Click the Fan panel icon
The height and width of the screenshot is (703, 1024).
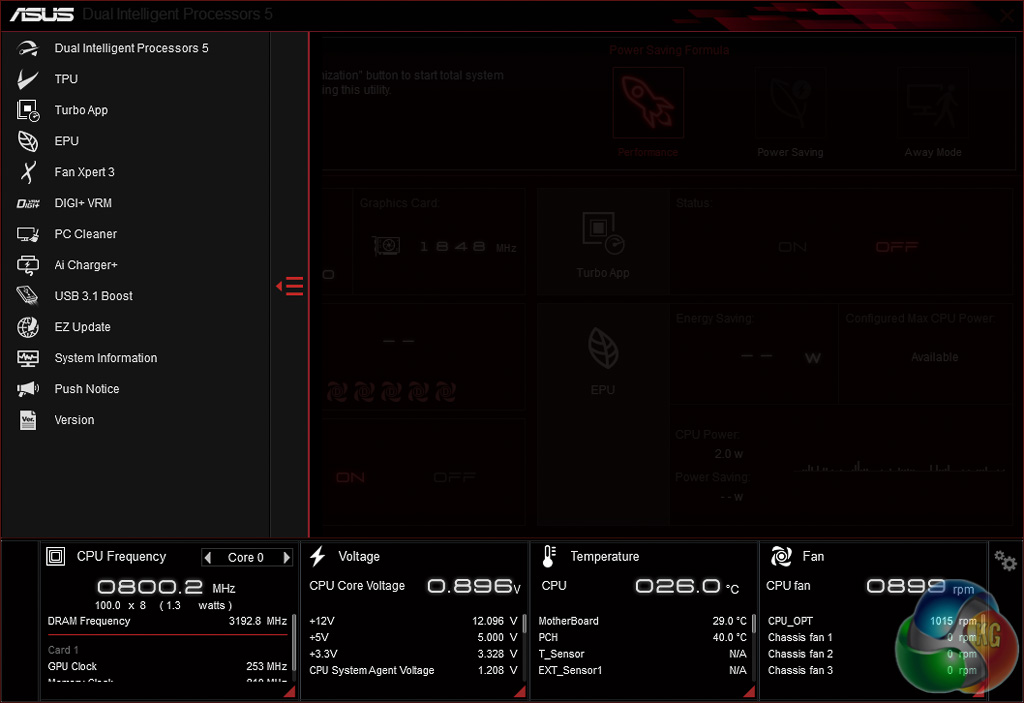(x=781, y=557)
